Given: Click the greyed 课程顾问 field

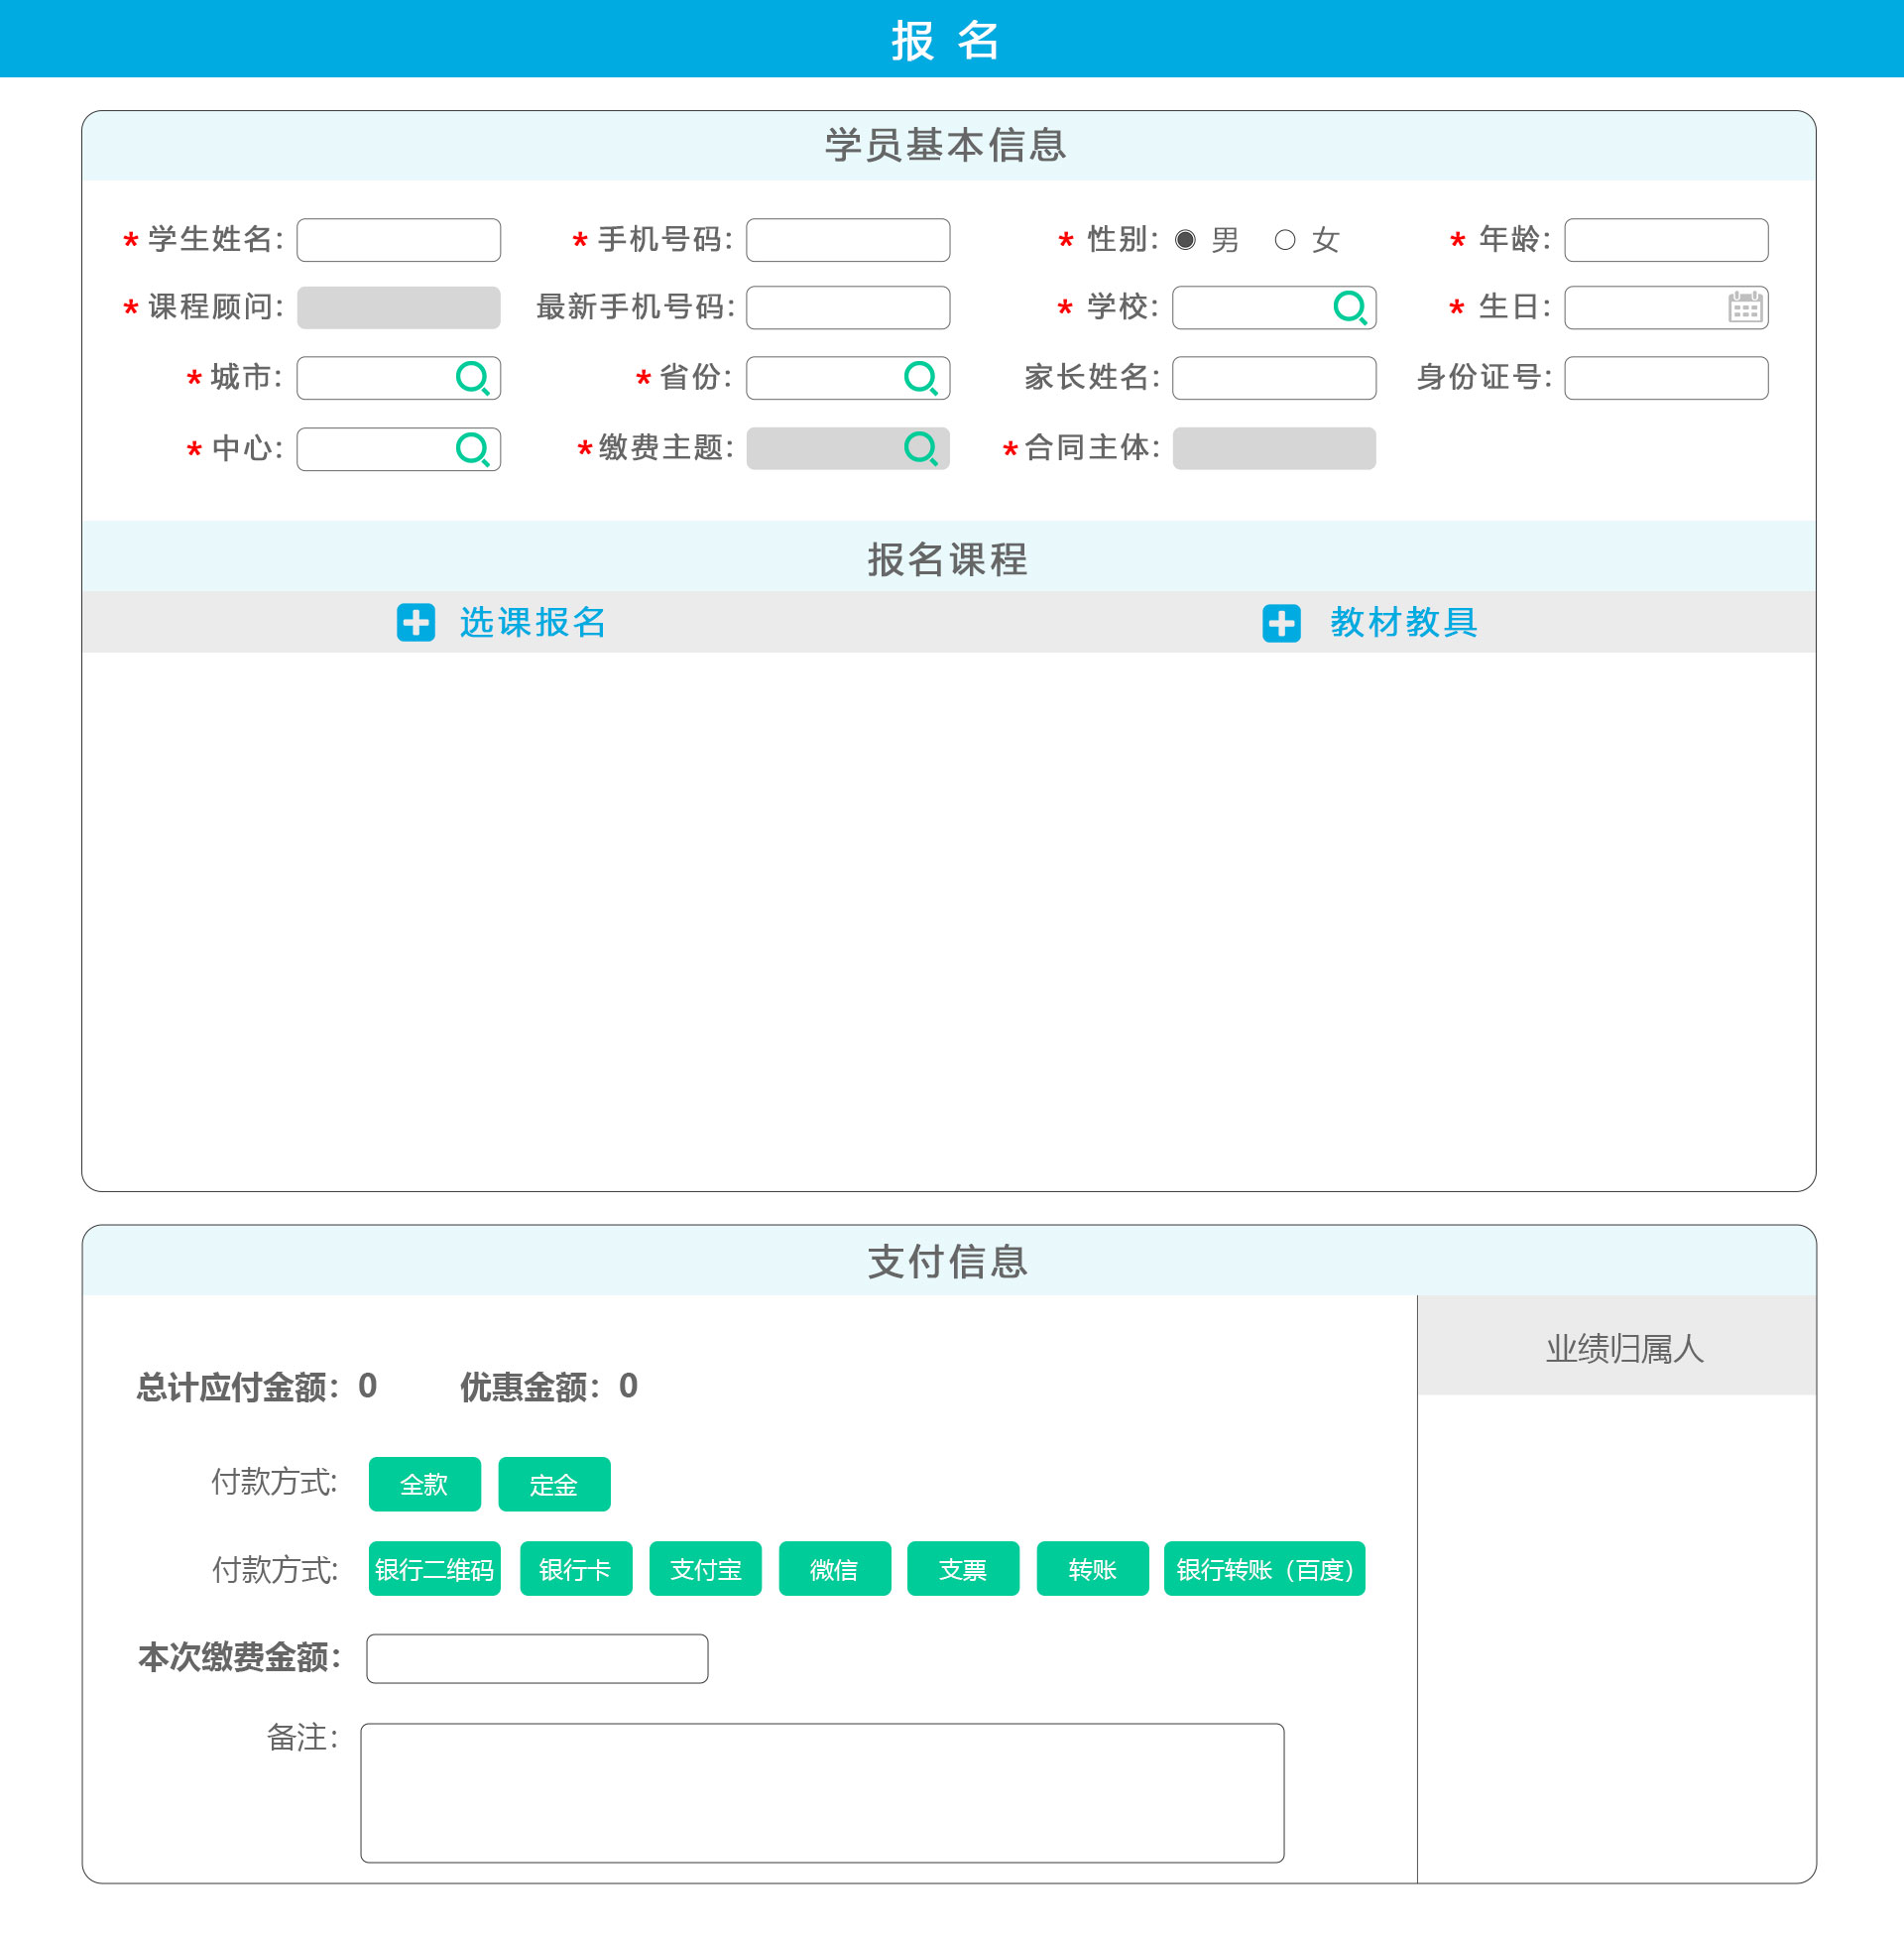Looking at the screenshot, I should pos(399,308).
